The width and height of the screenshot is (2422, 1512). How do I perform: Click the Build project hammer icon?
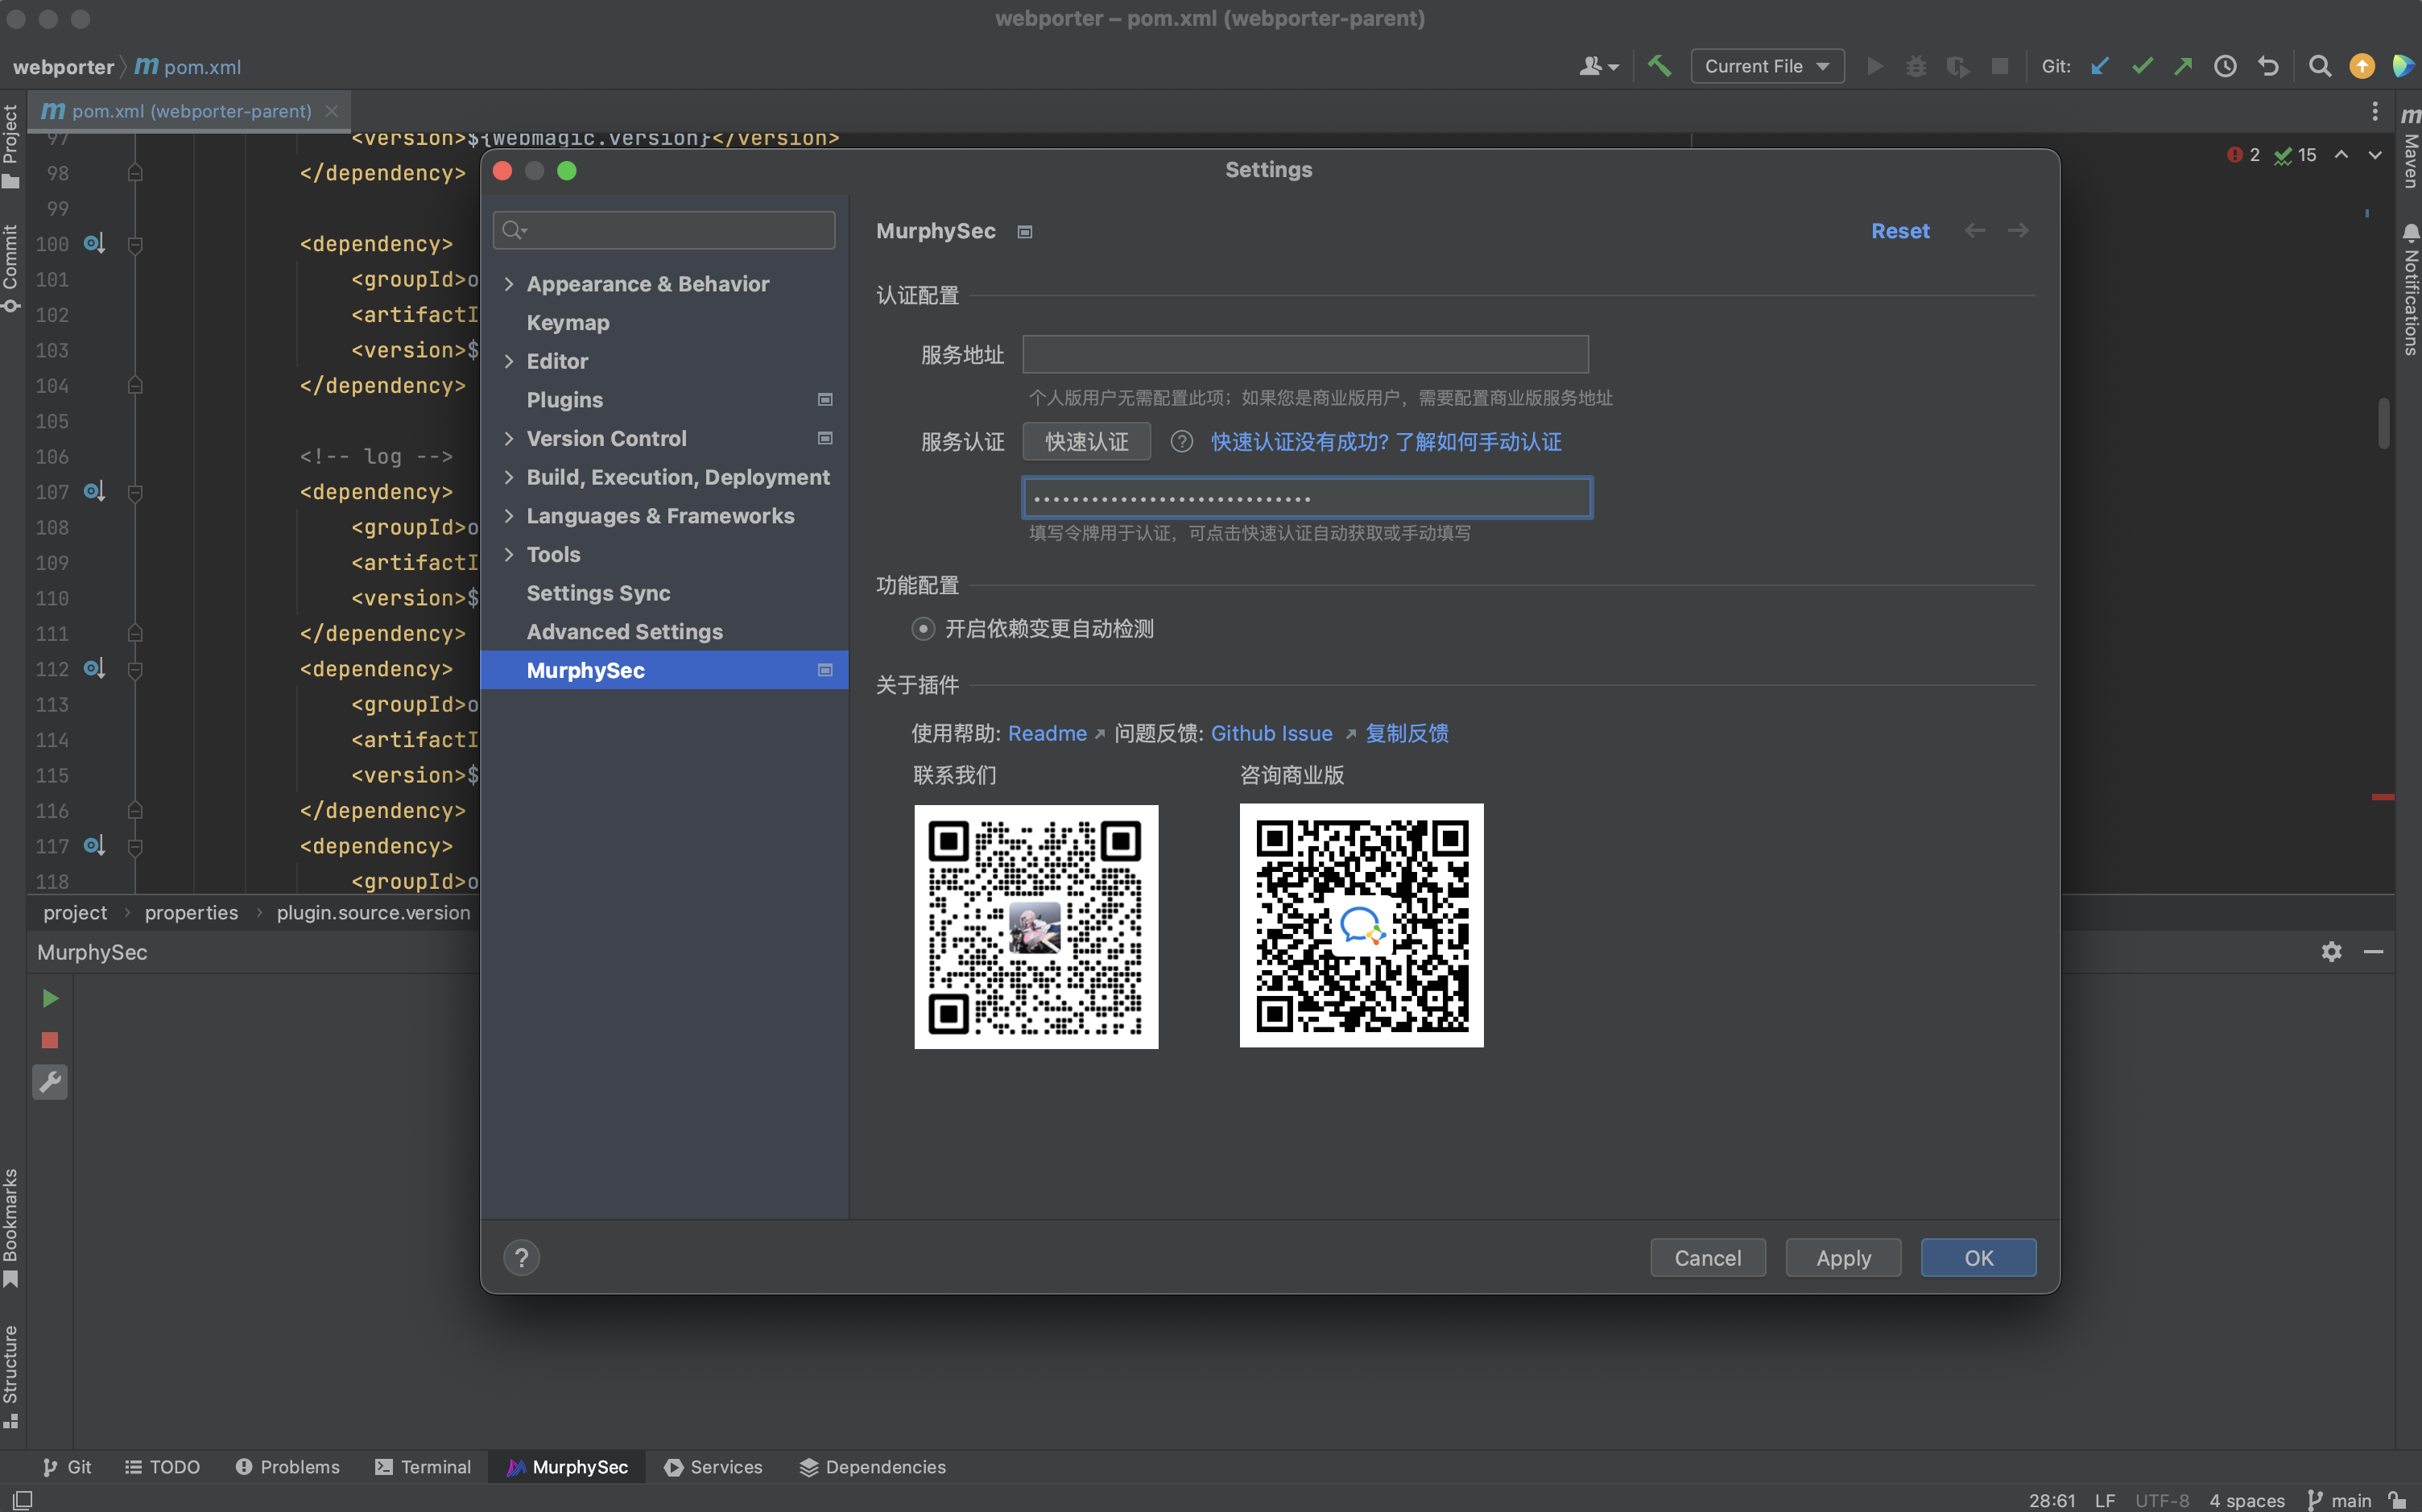pos(1659,66)
